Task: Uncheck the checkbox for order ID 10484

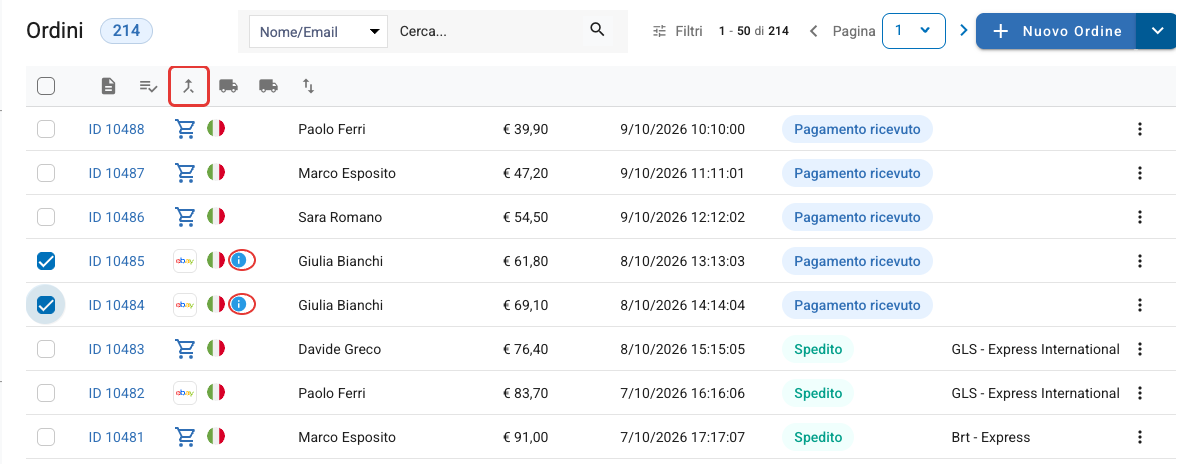Action: (x=46, y=305)
